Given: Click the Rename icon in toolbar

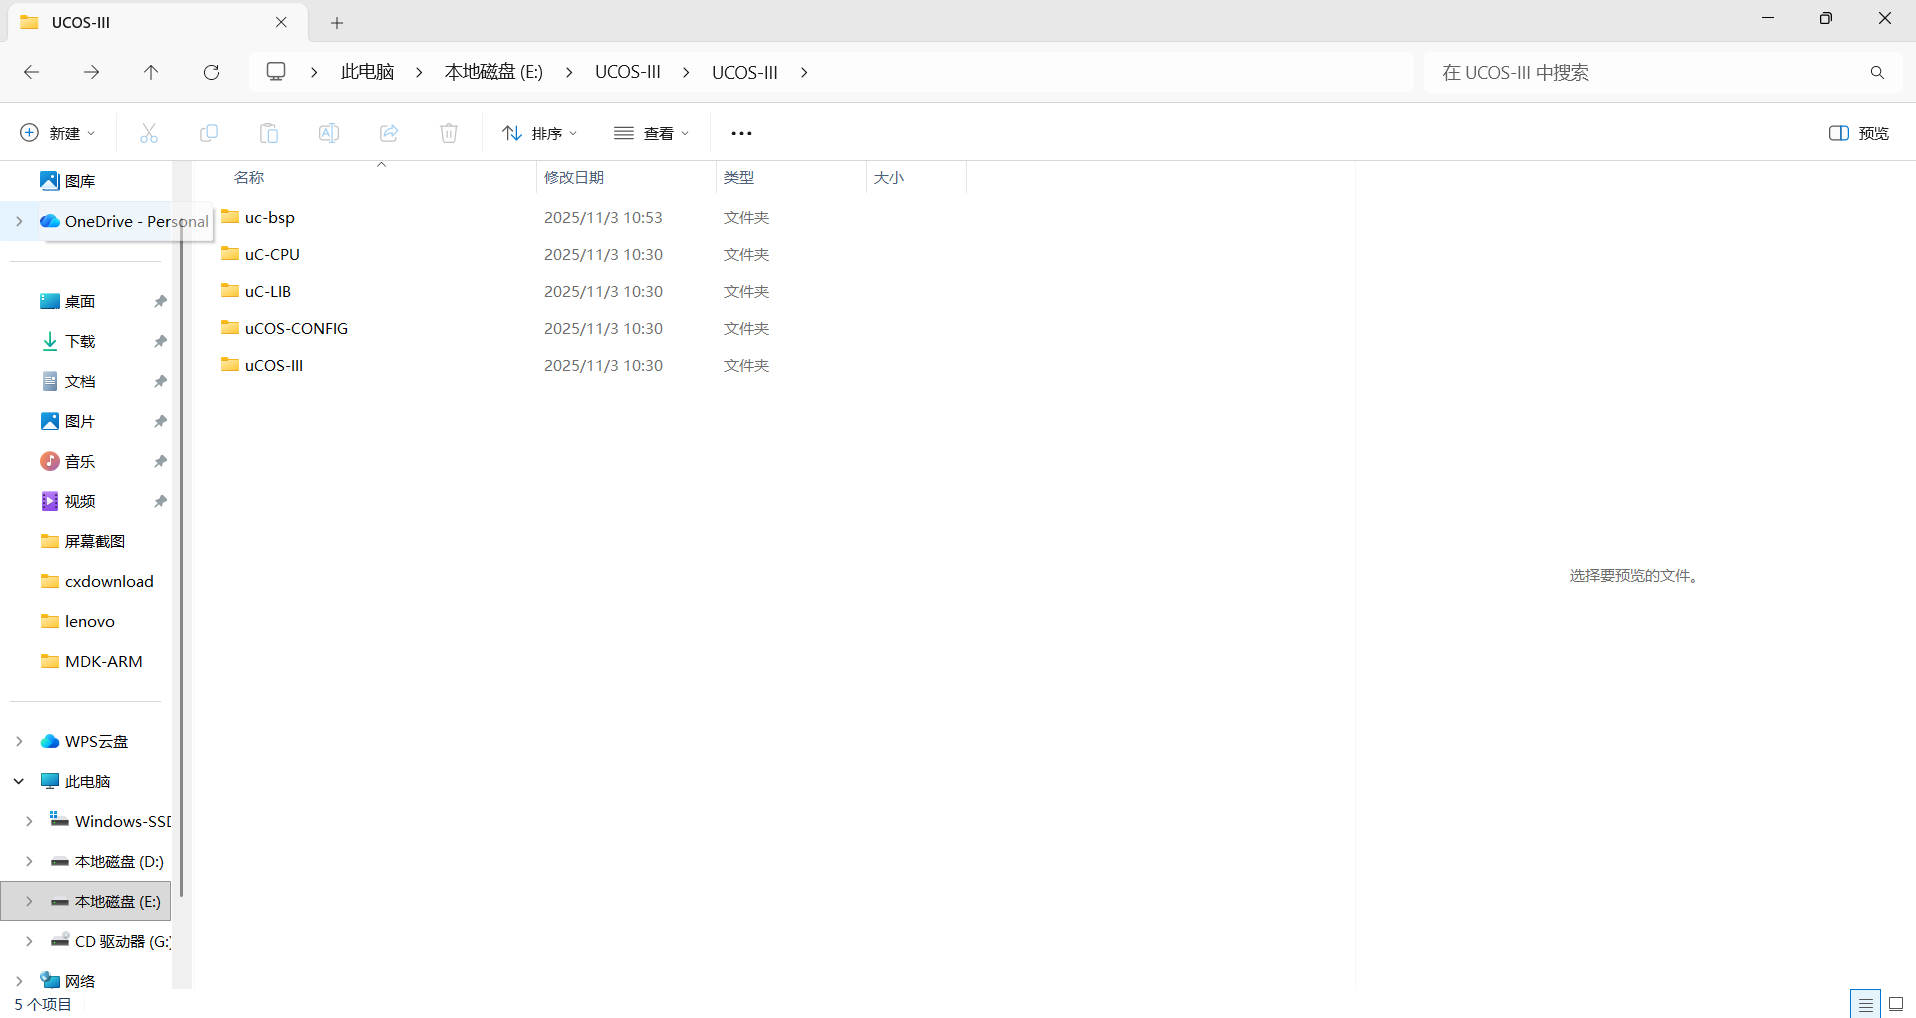Looking at the screenshot, I should tap(329, 133).
